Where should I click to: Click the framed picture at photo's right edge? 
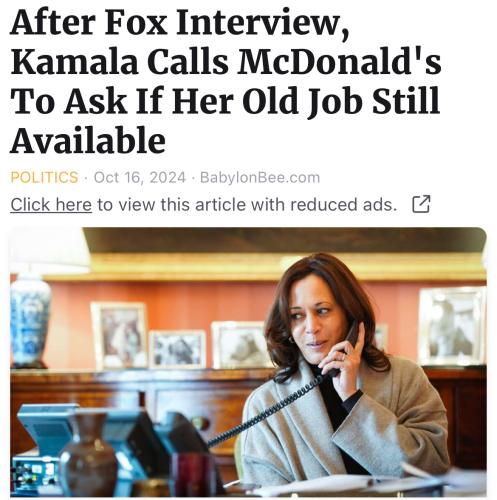point(452,326)
